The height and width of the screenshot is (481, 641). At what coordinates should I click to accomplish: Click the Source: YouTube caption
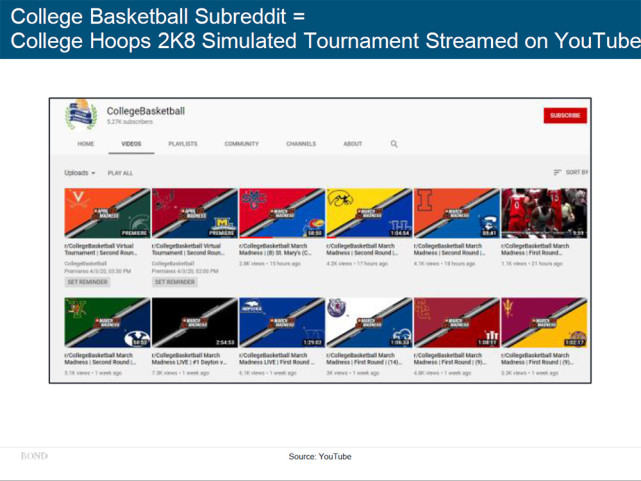[x=320, y=456]
